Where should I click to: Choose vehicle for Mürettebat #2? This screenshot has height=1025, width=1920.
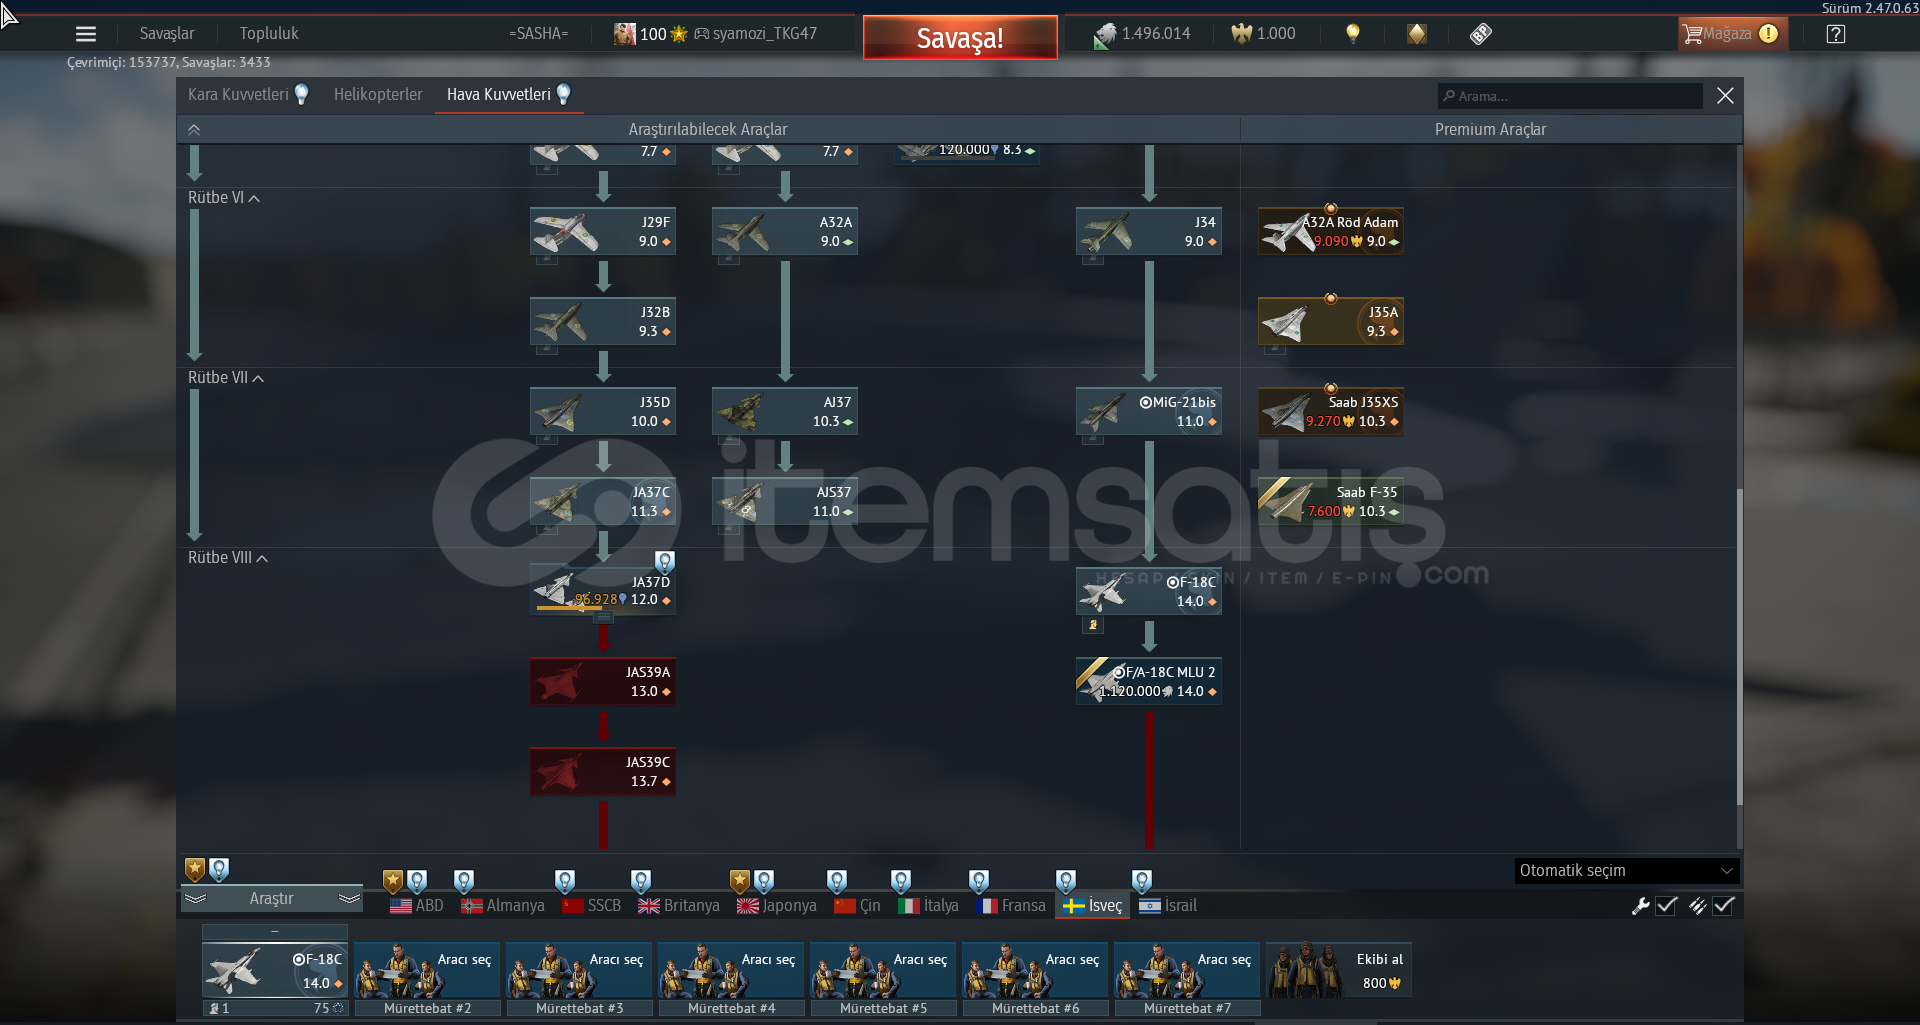coord(427,971)
